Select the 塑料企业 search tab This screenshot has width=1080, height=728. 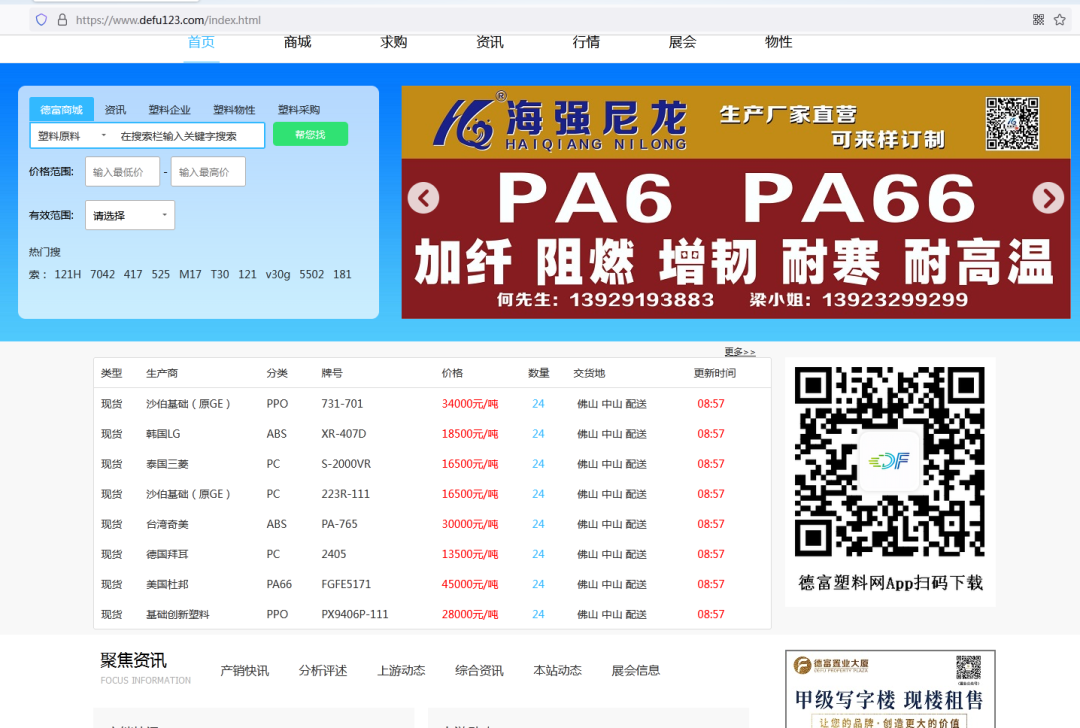169,110
